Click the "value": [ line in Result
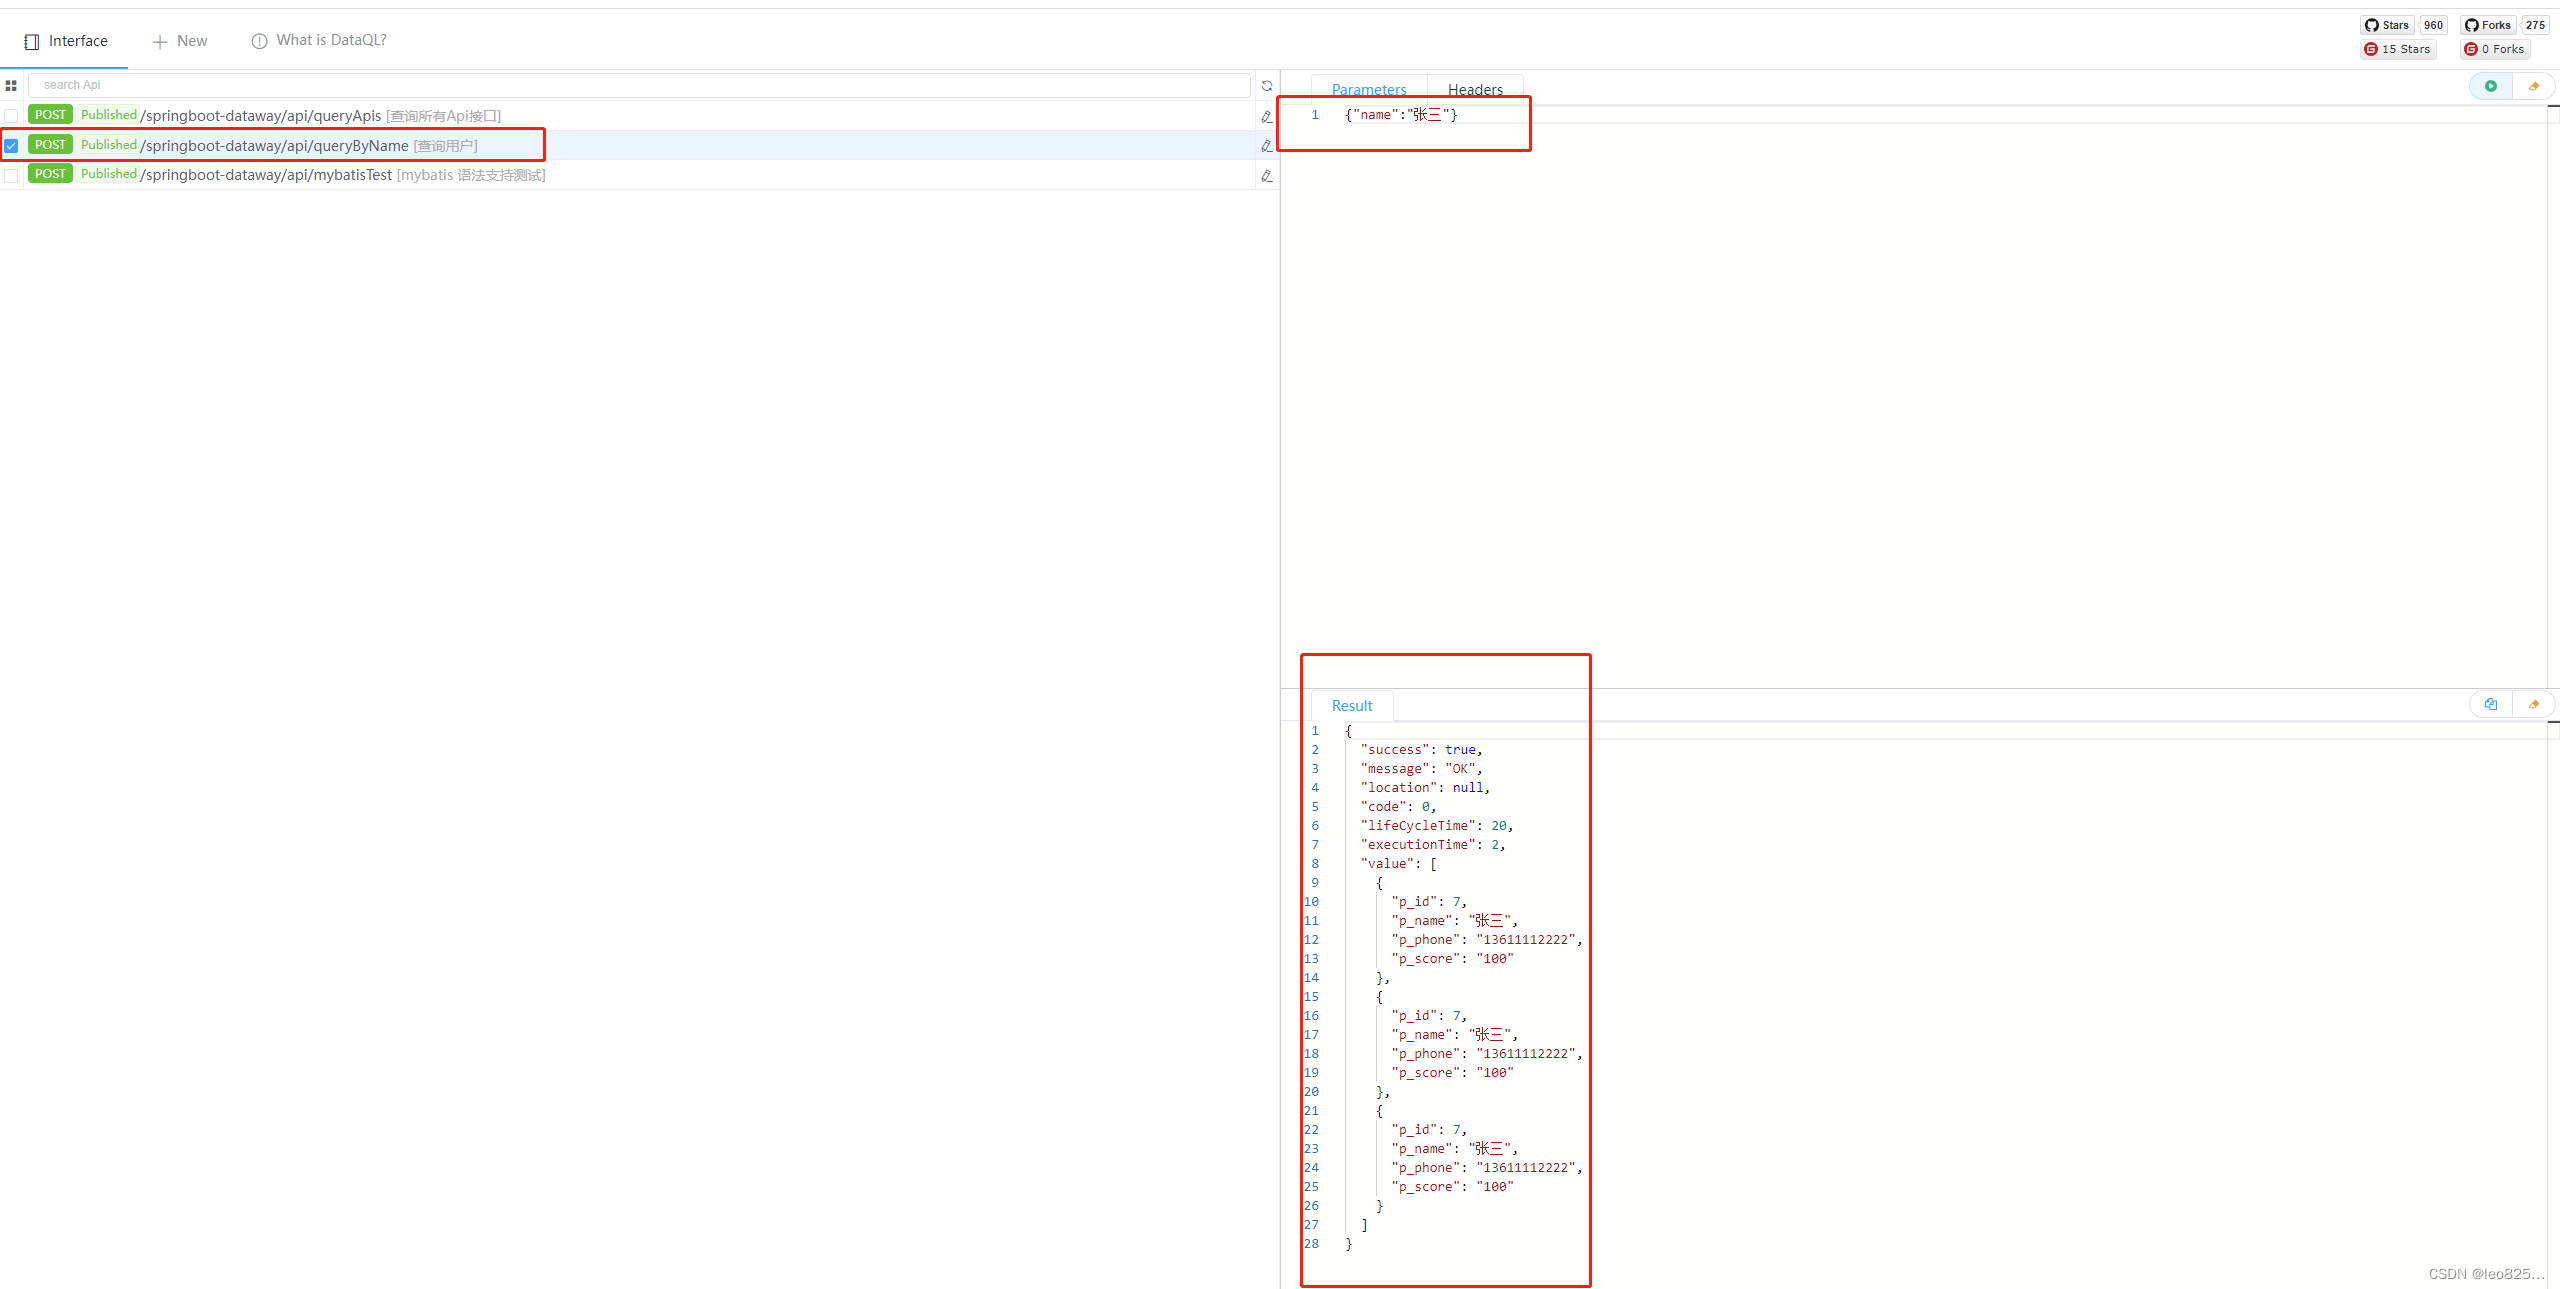The image size is (2560, 1289). pyautogui.click(x=1398, y=864)
